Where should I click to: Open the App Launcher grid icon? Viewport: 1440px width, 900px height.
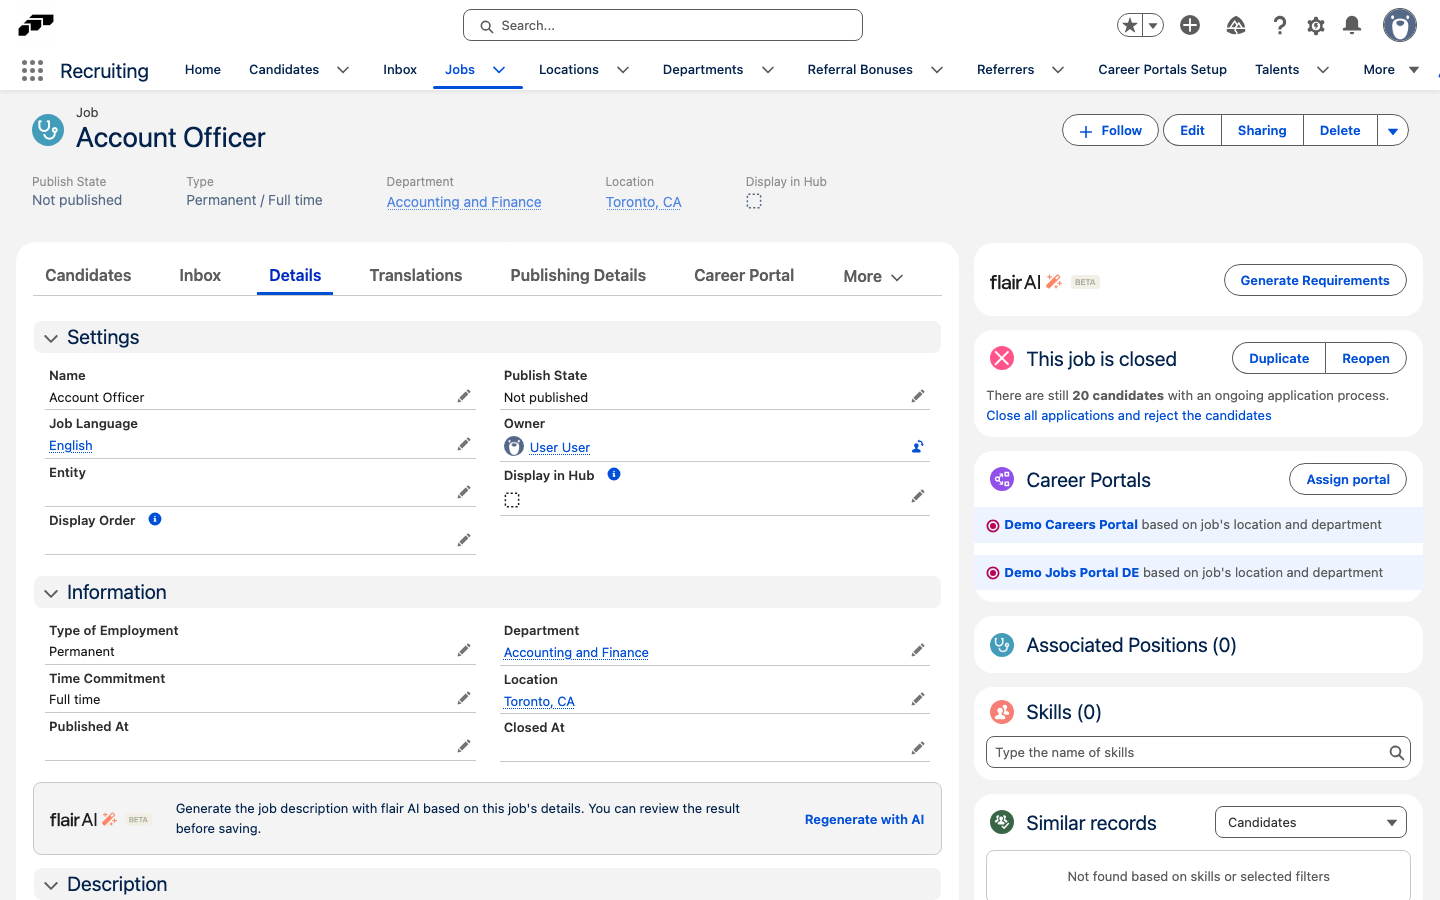pyautogui.click(x=32, y=70)
